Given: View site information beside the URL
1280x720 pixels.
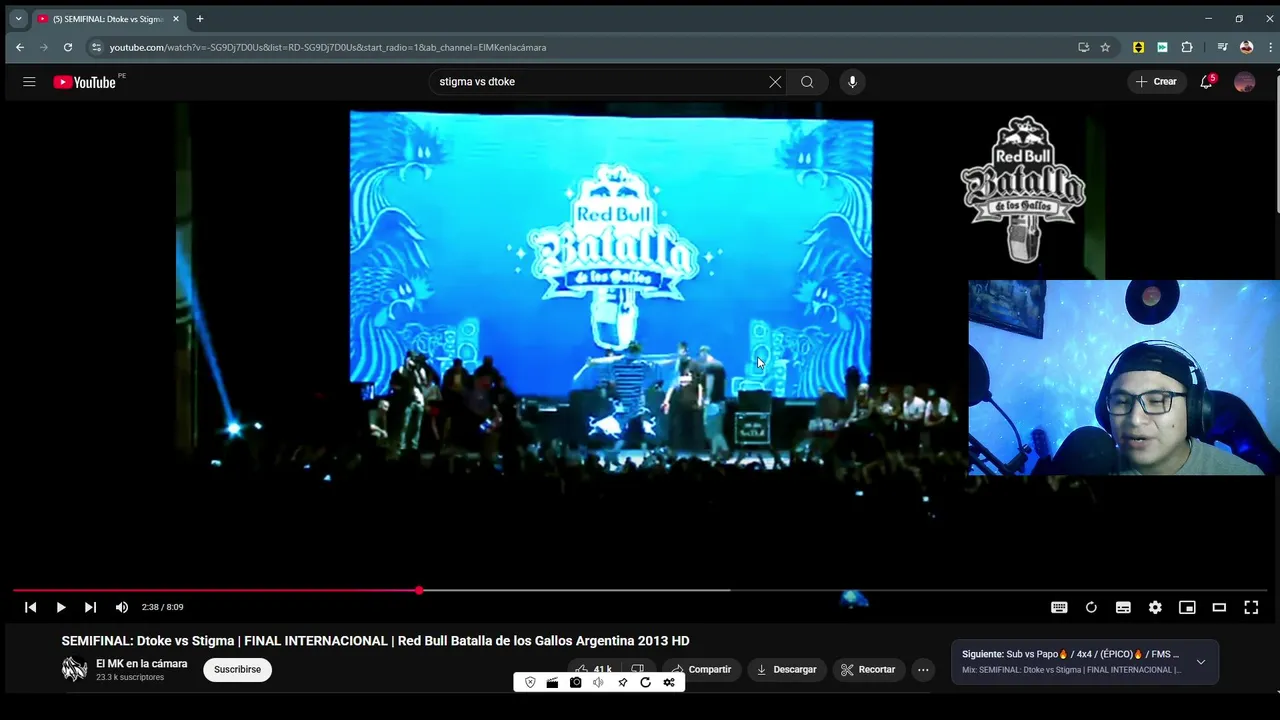Looking at the screenshot, I should 96,47.
